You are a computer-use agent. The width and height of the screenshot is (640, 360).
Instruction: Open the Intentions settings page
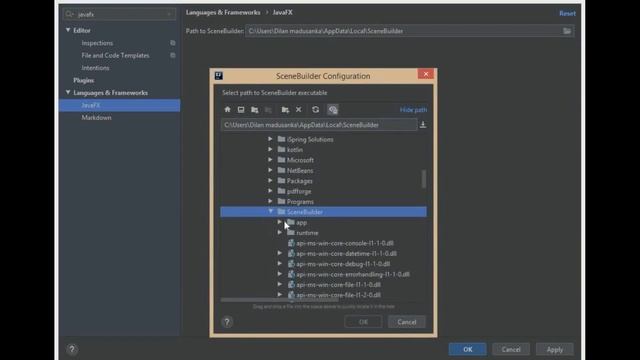point(95,68)
